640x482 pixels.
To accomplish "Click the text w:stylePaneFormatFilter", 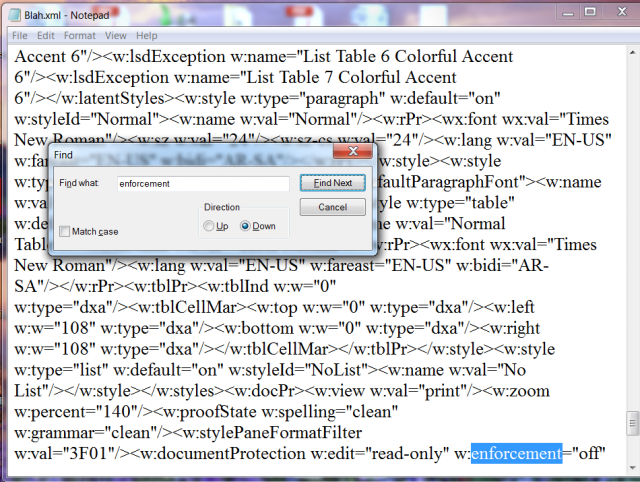I will [x=272, y=433].
